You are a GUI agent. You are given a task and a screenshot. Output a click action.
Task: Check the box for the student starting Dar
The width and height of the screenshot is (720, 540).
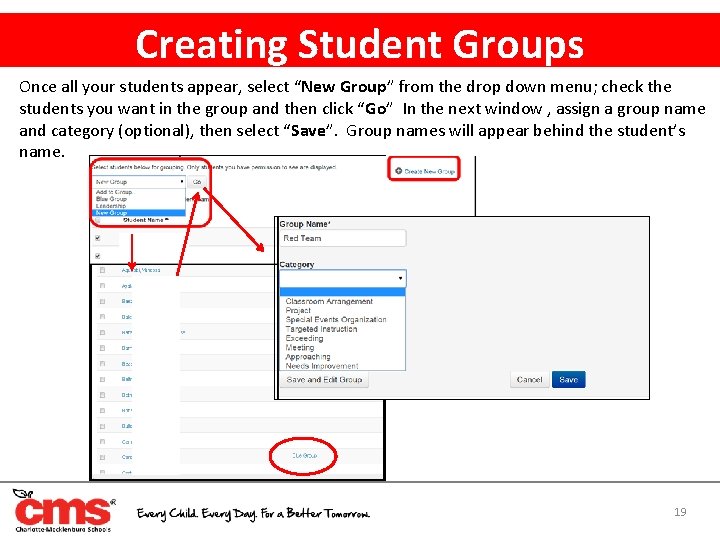pyautogui.click(x=102, y=348)
